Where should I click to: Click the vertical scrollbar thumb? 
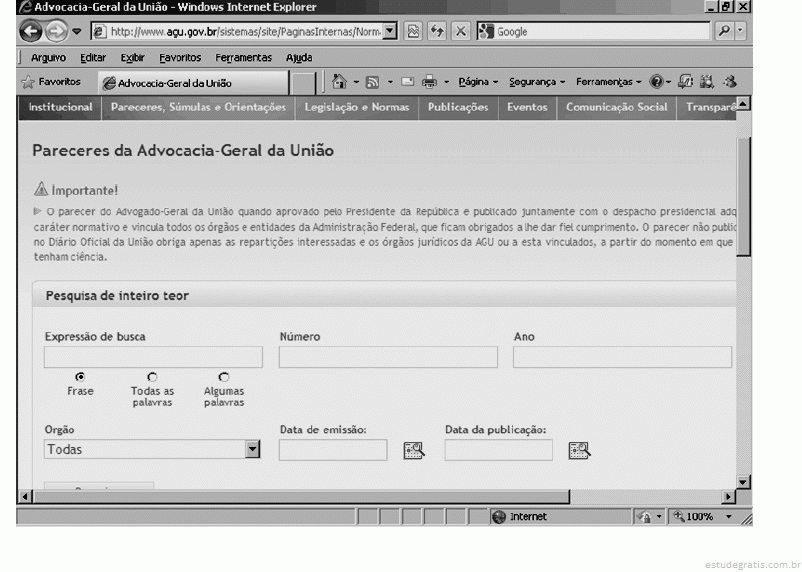tap(743, 196)
